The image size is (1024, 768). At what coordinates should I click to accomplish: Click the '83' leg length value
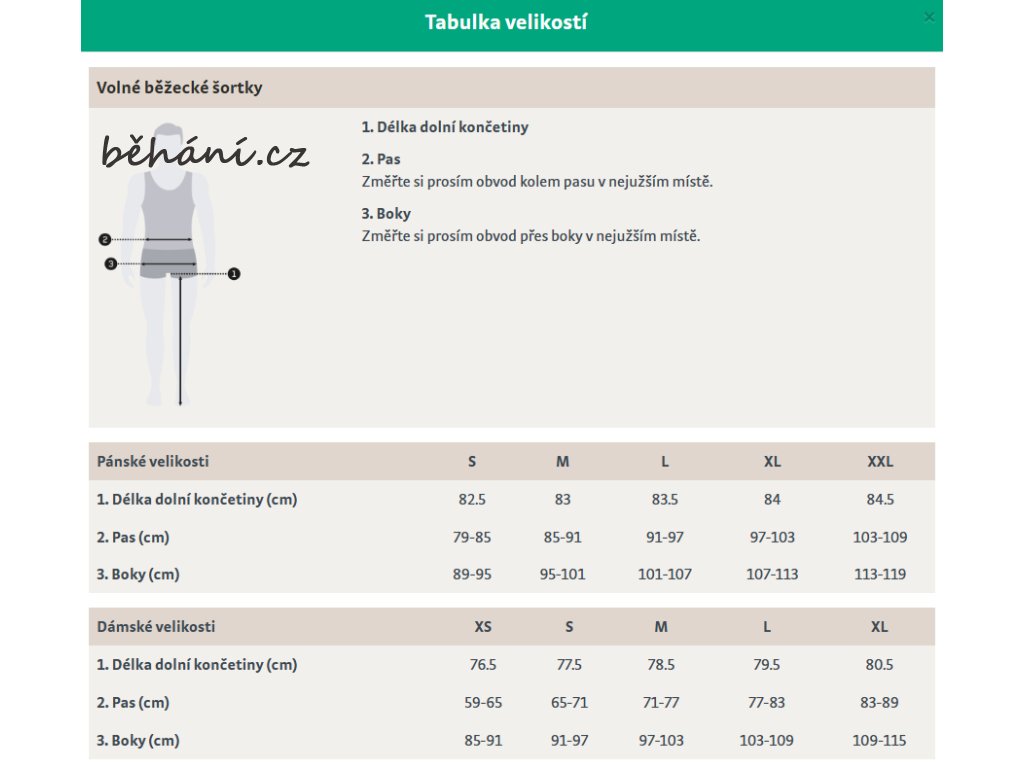(x=562, y=500)
